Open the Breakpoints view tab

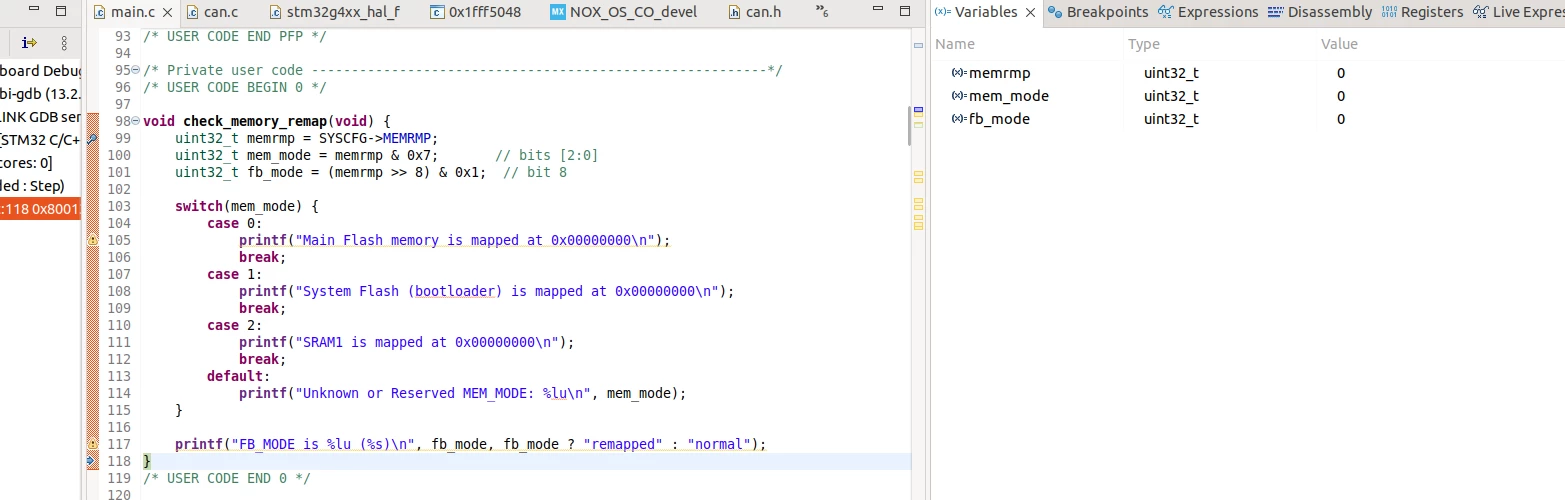pyautogui.click(x=1097, y=12)
